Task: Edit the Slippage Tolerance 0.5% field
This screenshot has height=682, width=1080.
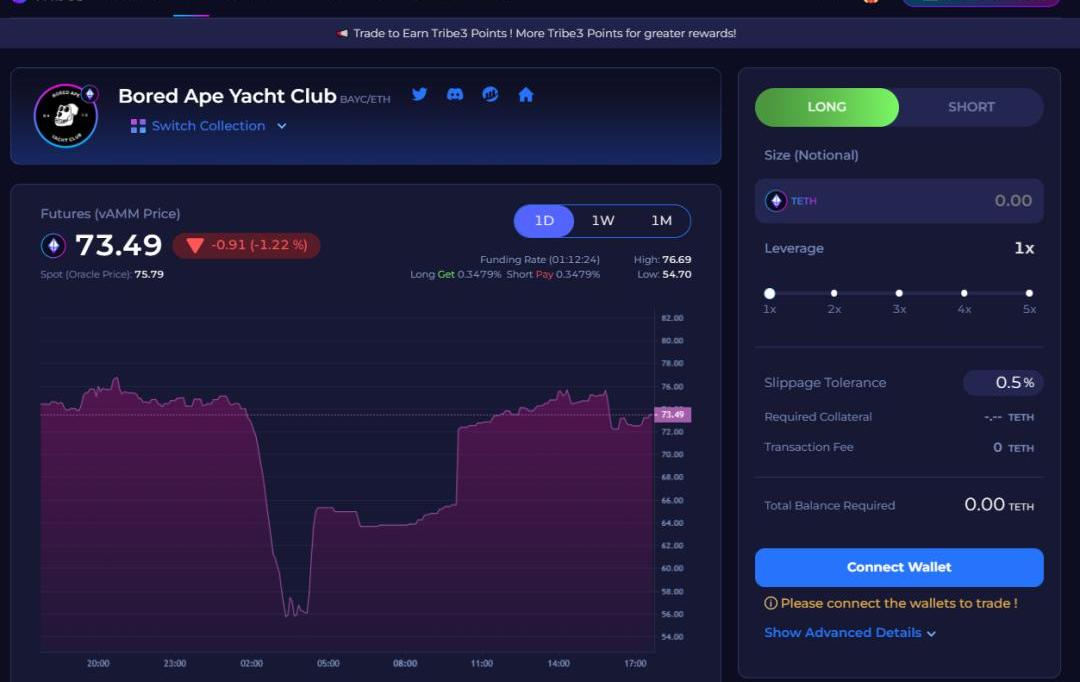Action: (x=1003, y=382)
